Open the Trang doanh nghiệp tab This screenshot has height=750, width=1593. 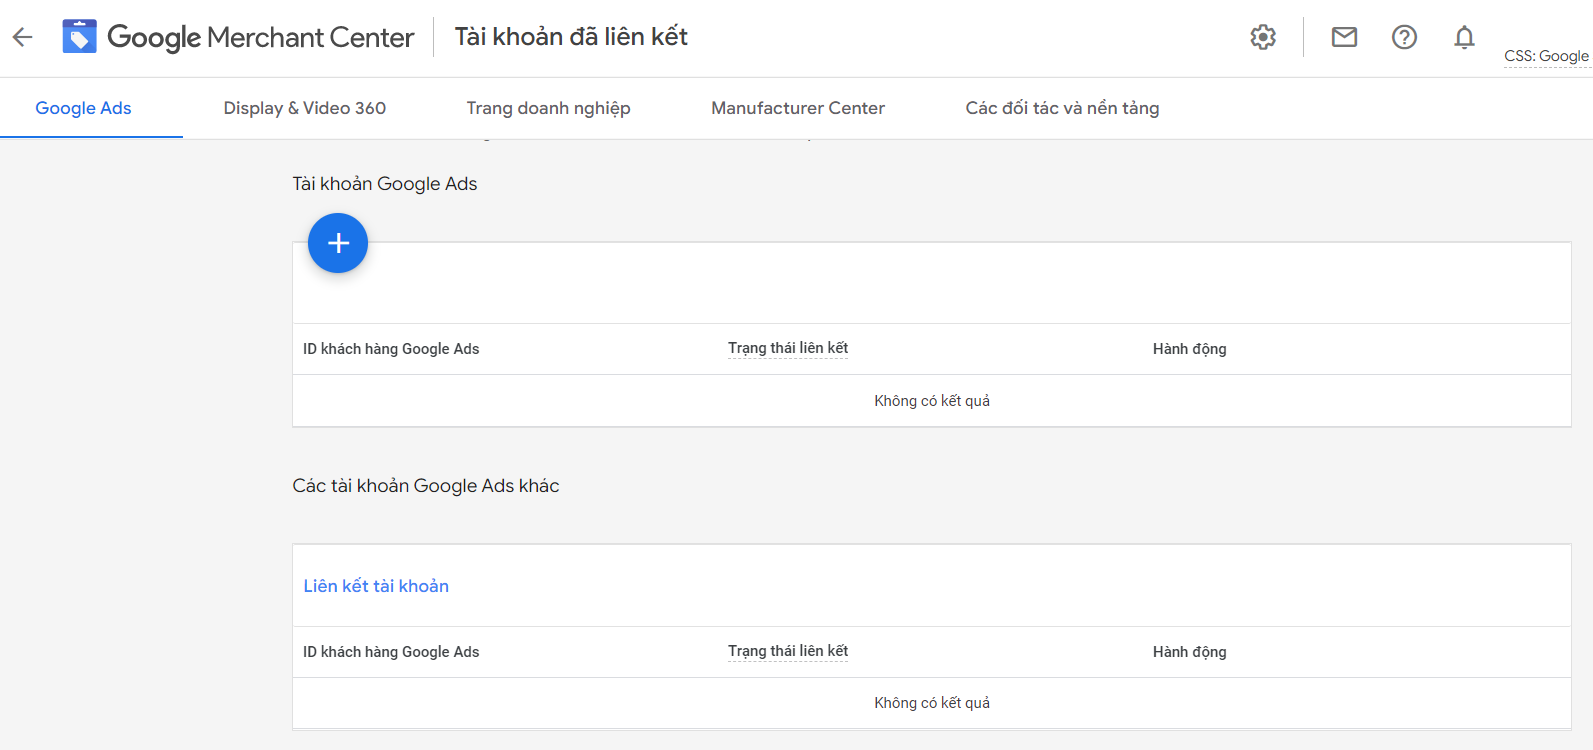click(548, 108)
